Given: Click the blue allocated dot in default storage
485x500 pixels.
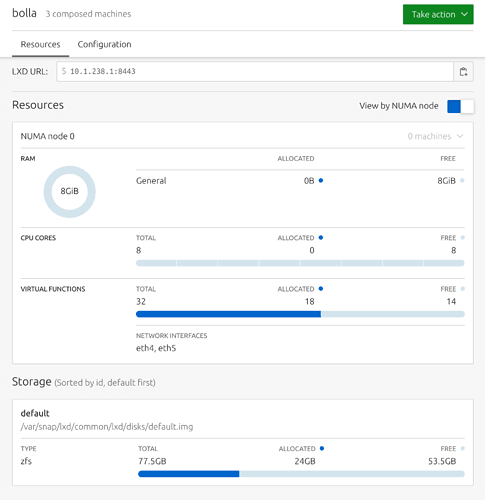Looking at the screenshot, I should pos(322,448).
